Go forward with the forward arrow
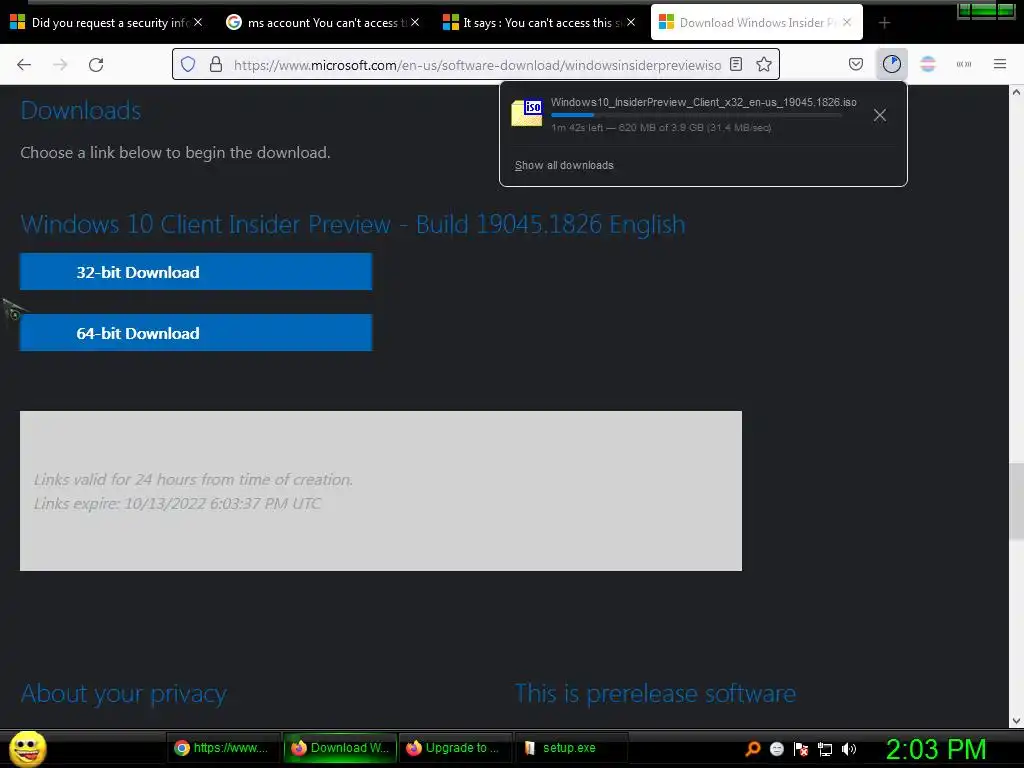This screenshot has width=1024, height=768. 60,64
